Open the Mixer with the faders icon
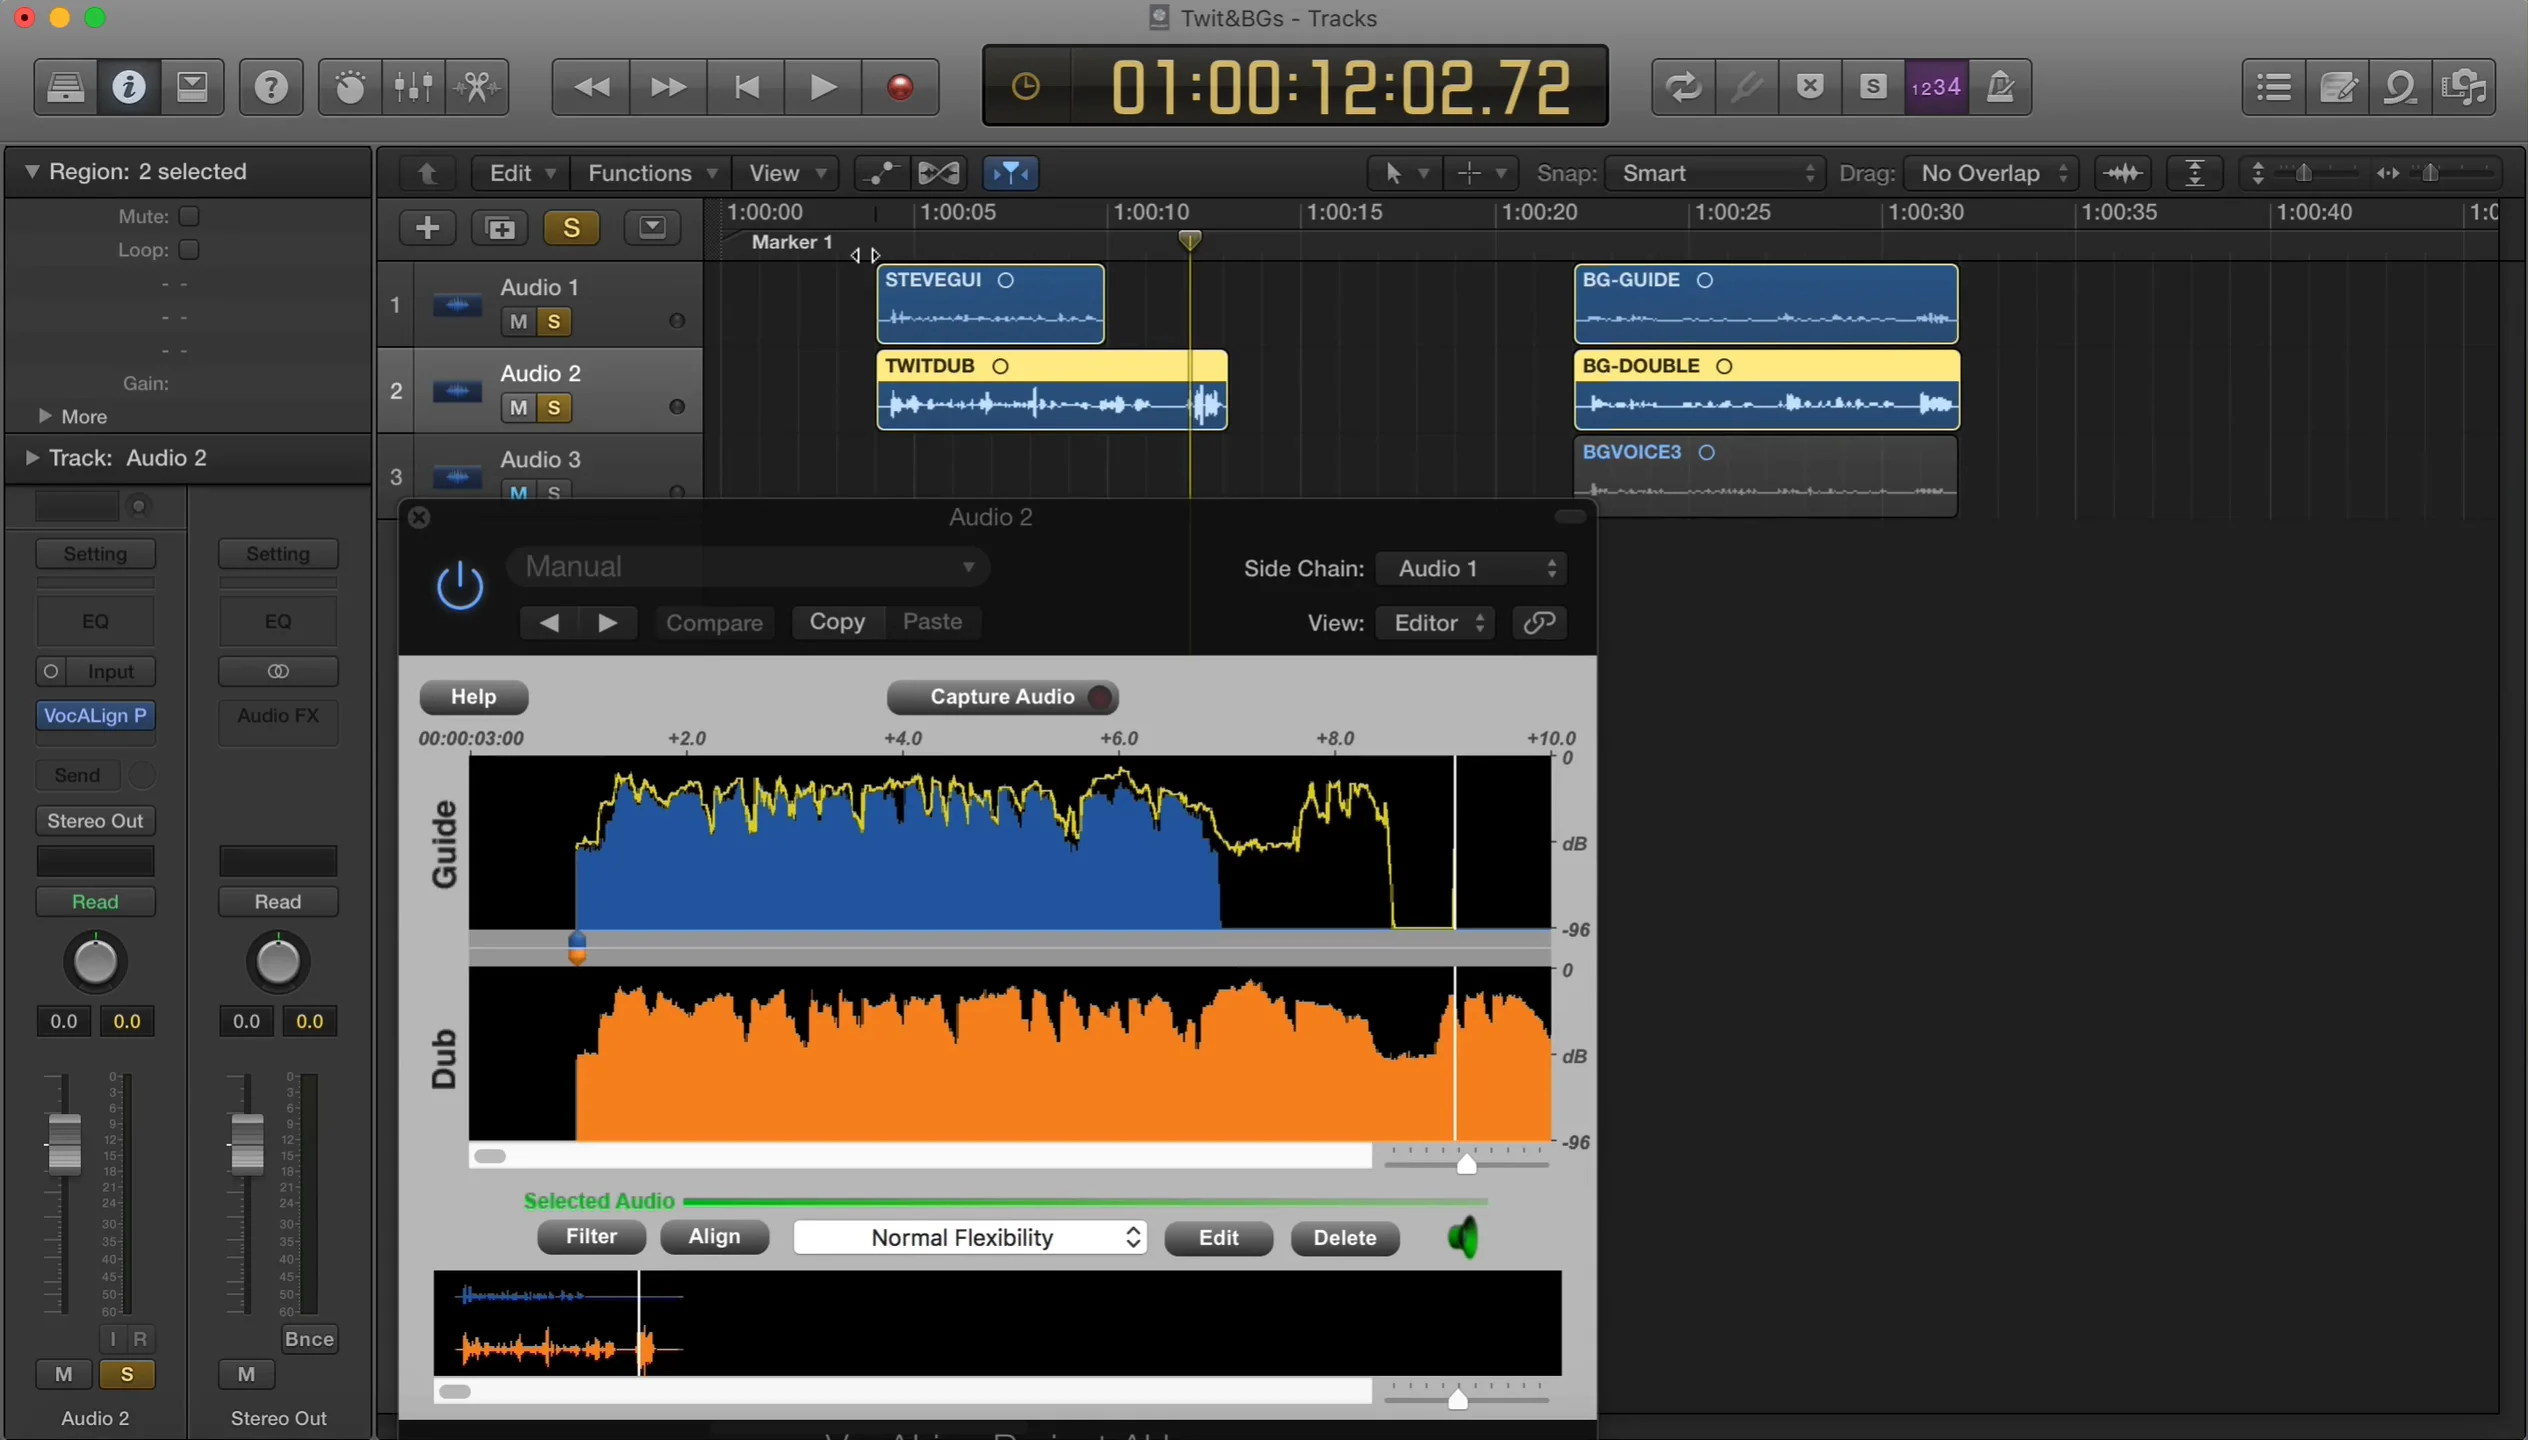Viewport: 2528px width, 1440px height. point(413,87)
